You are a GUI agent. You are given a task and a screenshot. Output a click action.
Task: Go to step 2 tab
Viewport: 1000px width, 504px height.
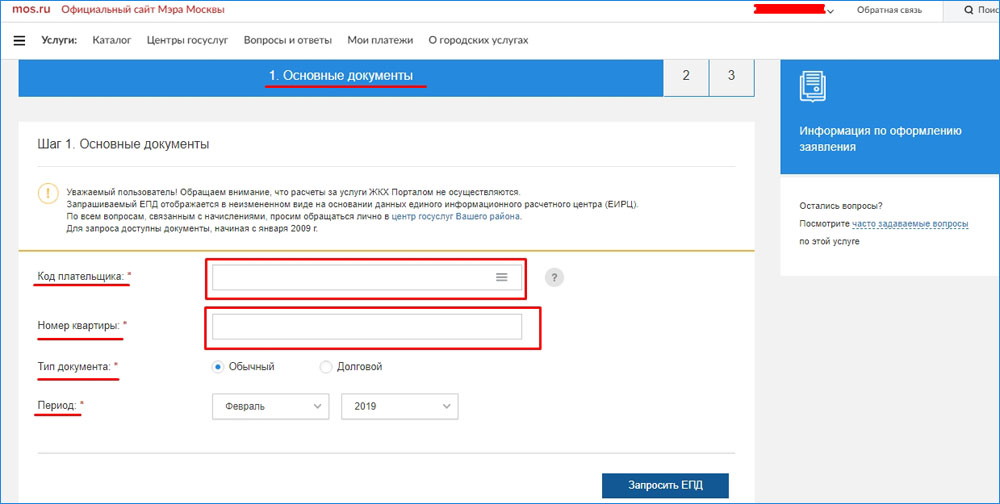(x=686, y=76)
